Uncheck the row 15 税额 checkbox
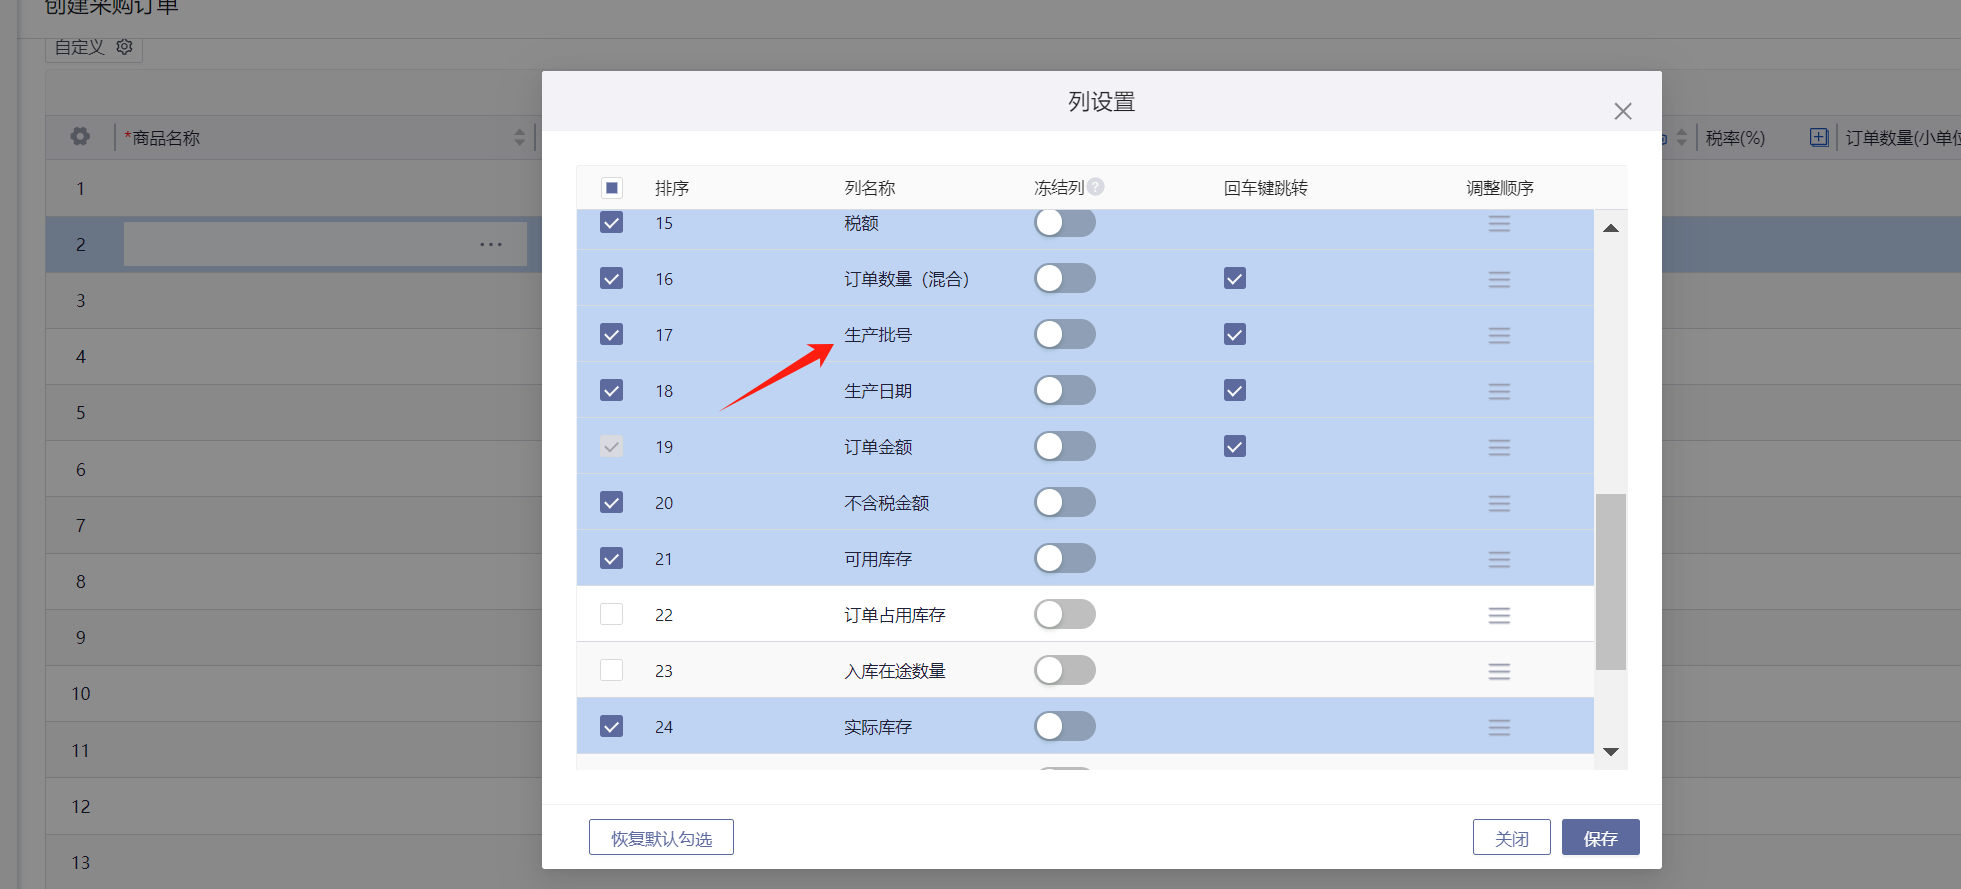The image size is (1961, 889). 612,222
